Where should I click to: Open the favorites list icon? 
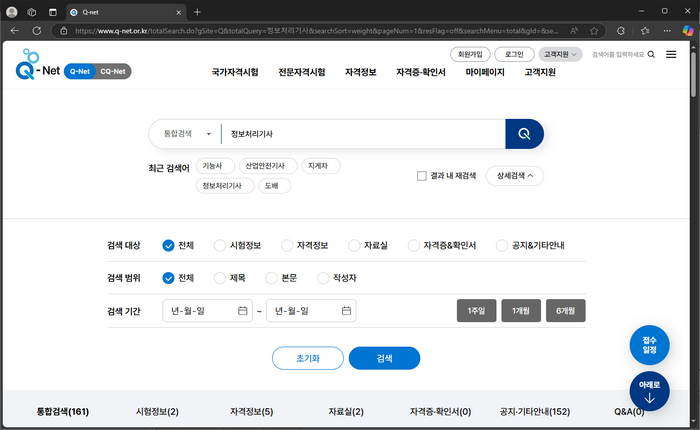click(645, 31)
